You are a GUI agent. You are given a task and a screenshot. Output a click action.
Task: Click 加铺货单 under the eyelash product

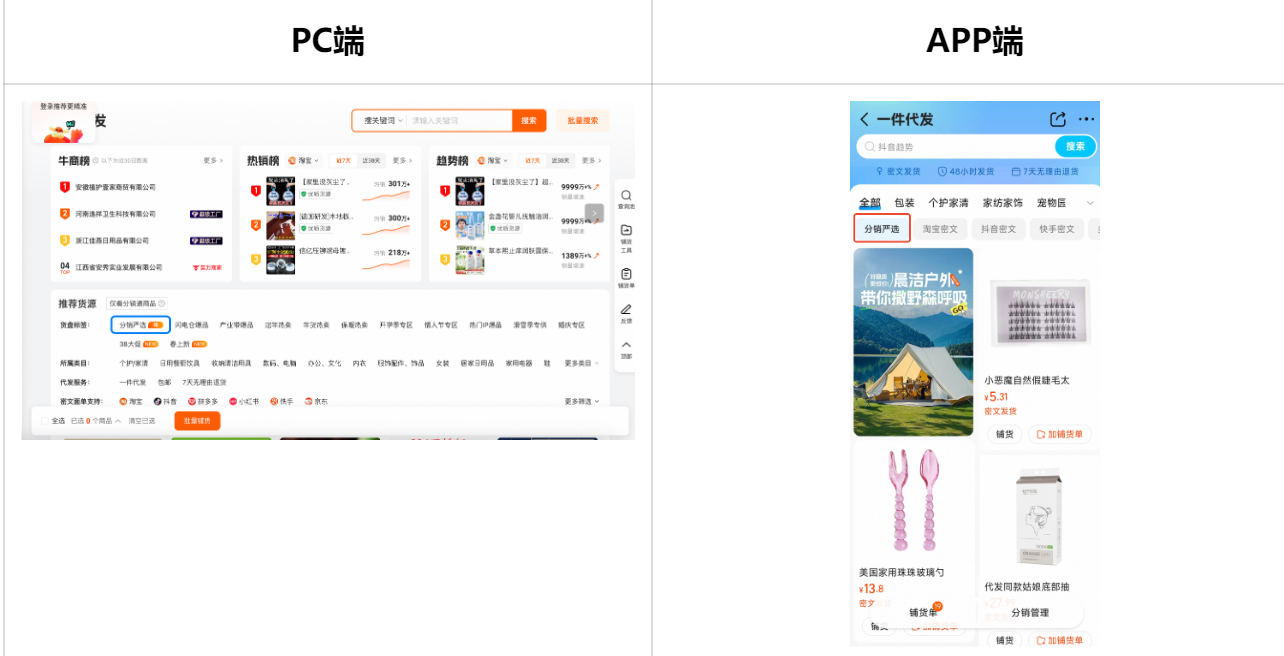click(1058, 434)
